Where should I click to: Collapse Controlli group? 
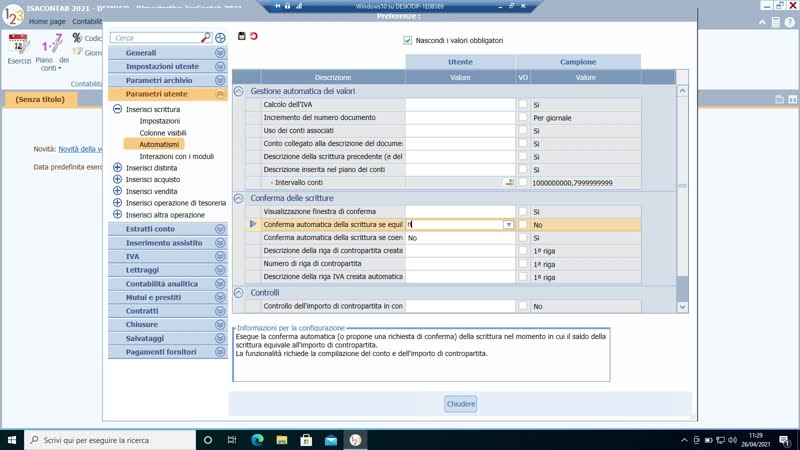point(238,293)
